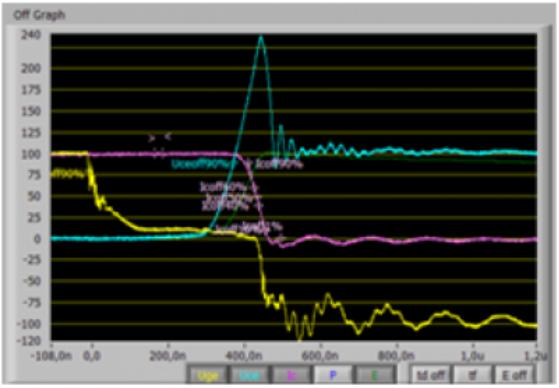Show the green E energy trace
This screenshot has height=388, width=559.
[375, 375]
